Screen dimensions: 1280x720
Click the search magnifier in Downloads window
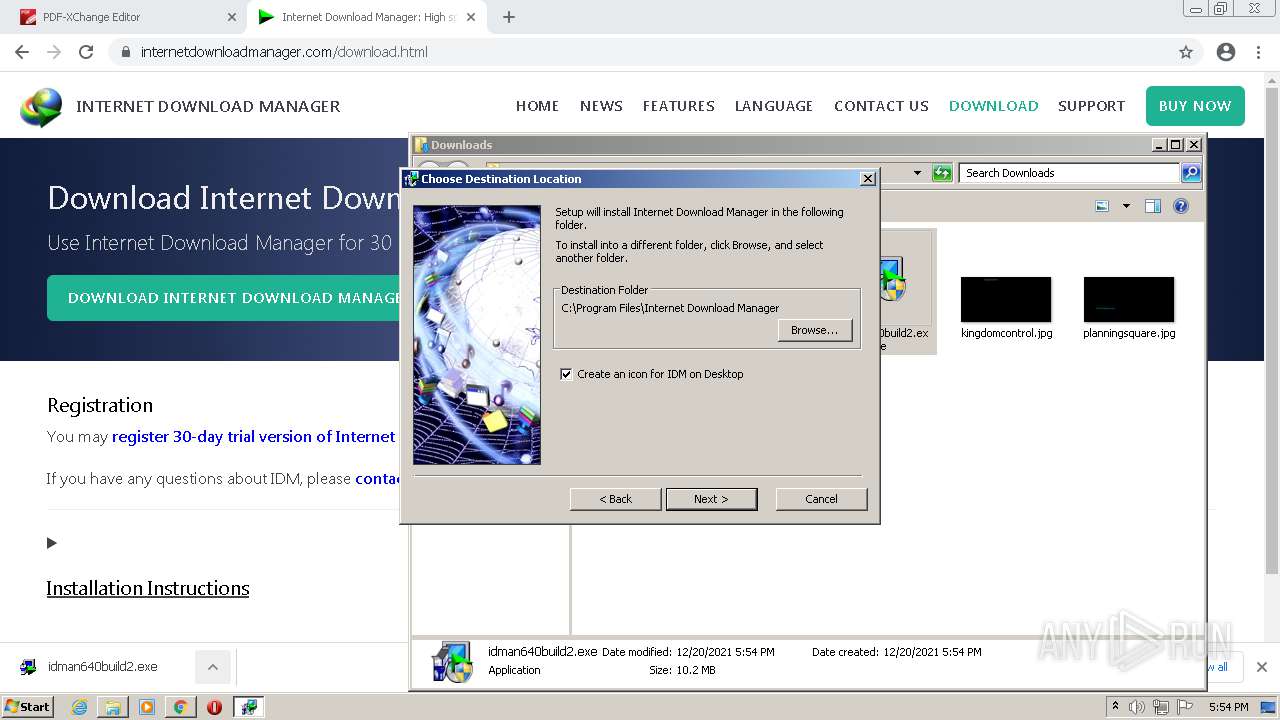coord(1191,173)
